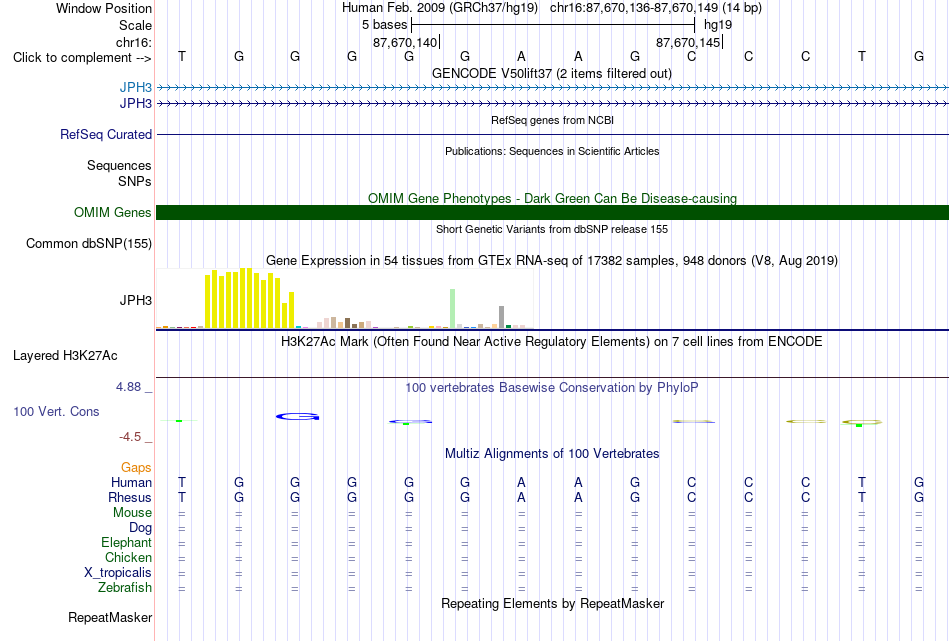The height and width of the screenshot is (641, 950).
Task: Click the '-4.5' PhyloP lower scale value
Action: (x=130, y=437)
